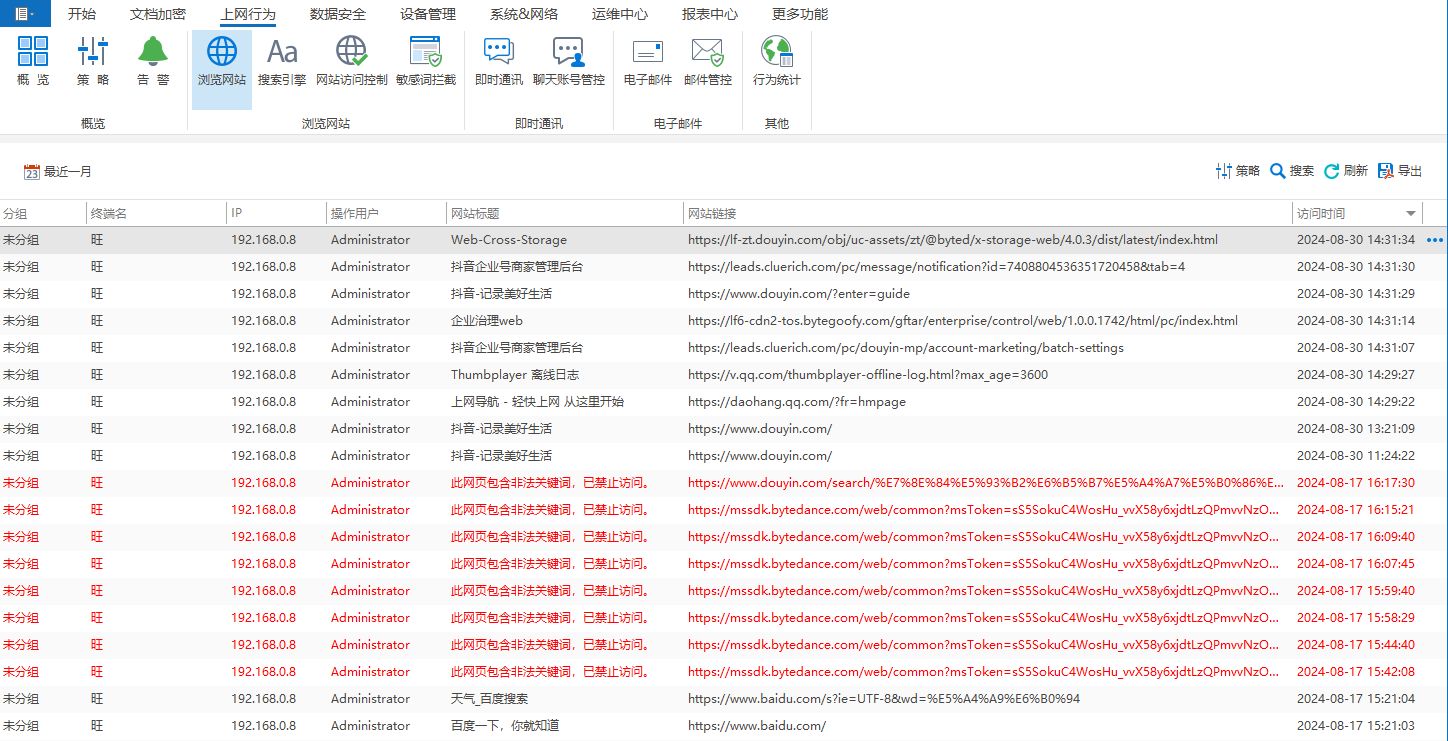This screenshot has height=741, width=1448.
Task: Click the 策略 button above the table
Action: click(1238, 171)
